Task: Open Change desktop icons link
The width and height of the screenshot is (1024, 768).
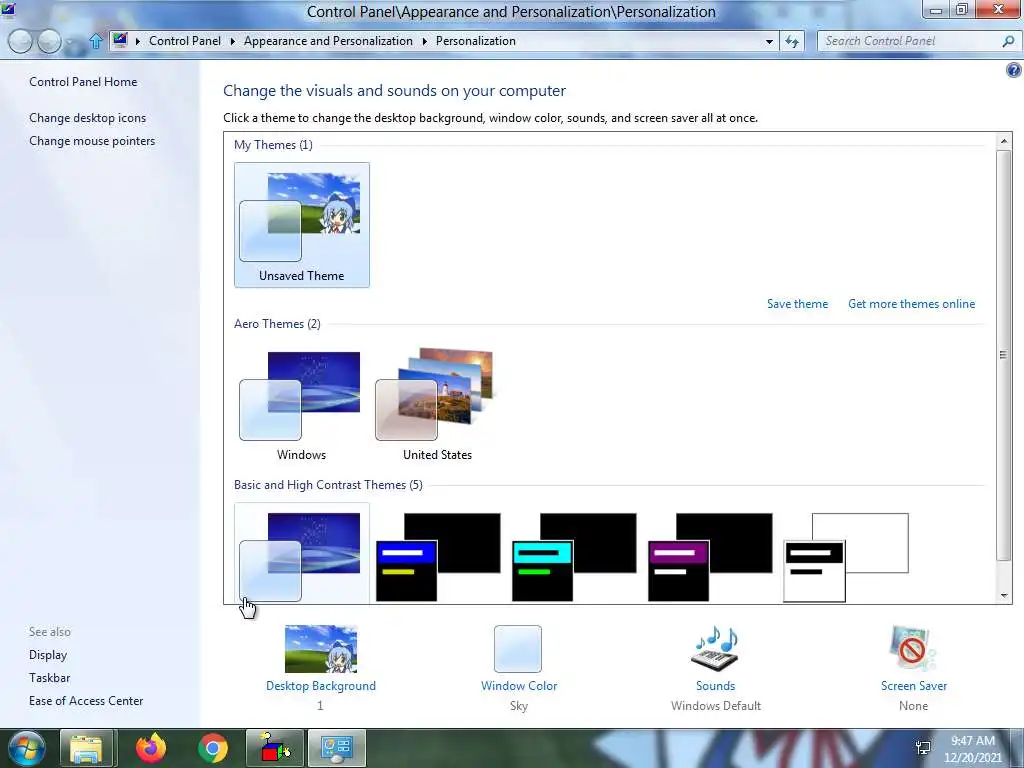Action: [x=88, y=118]
